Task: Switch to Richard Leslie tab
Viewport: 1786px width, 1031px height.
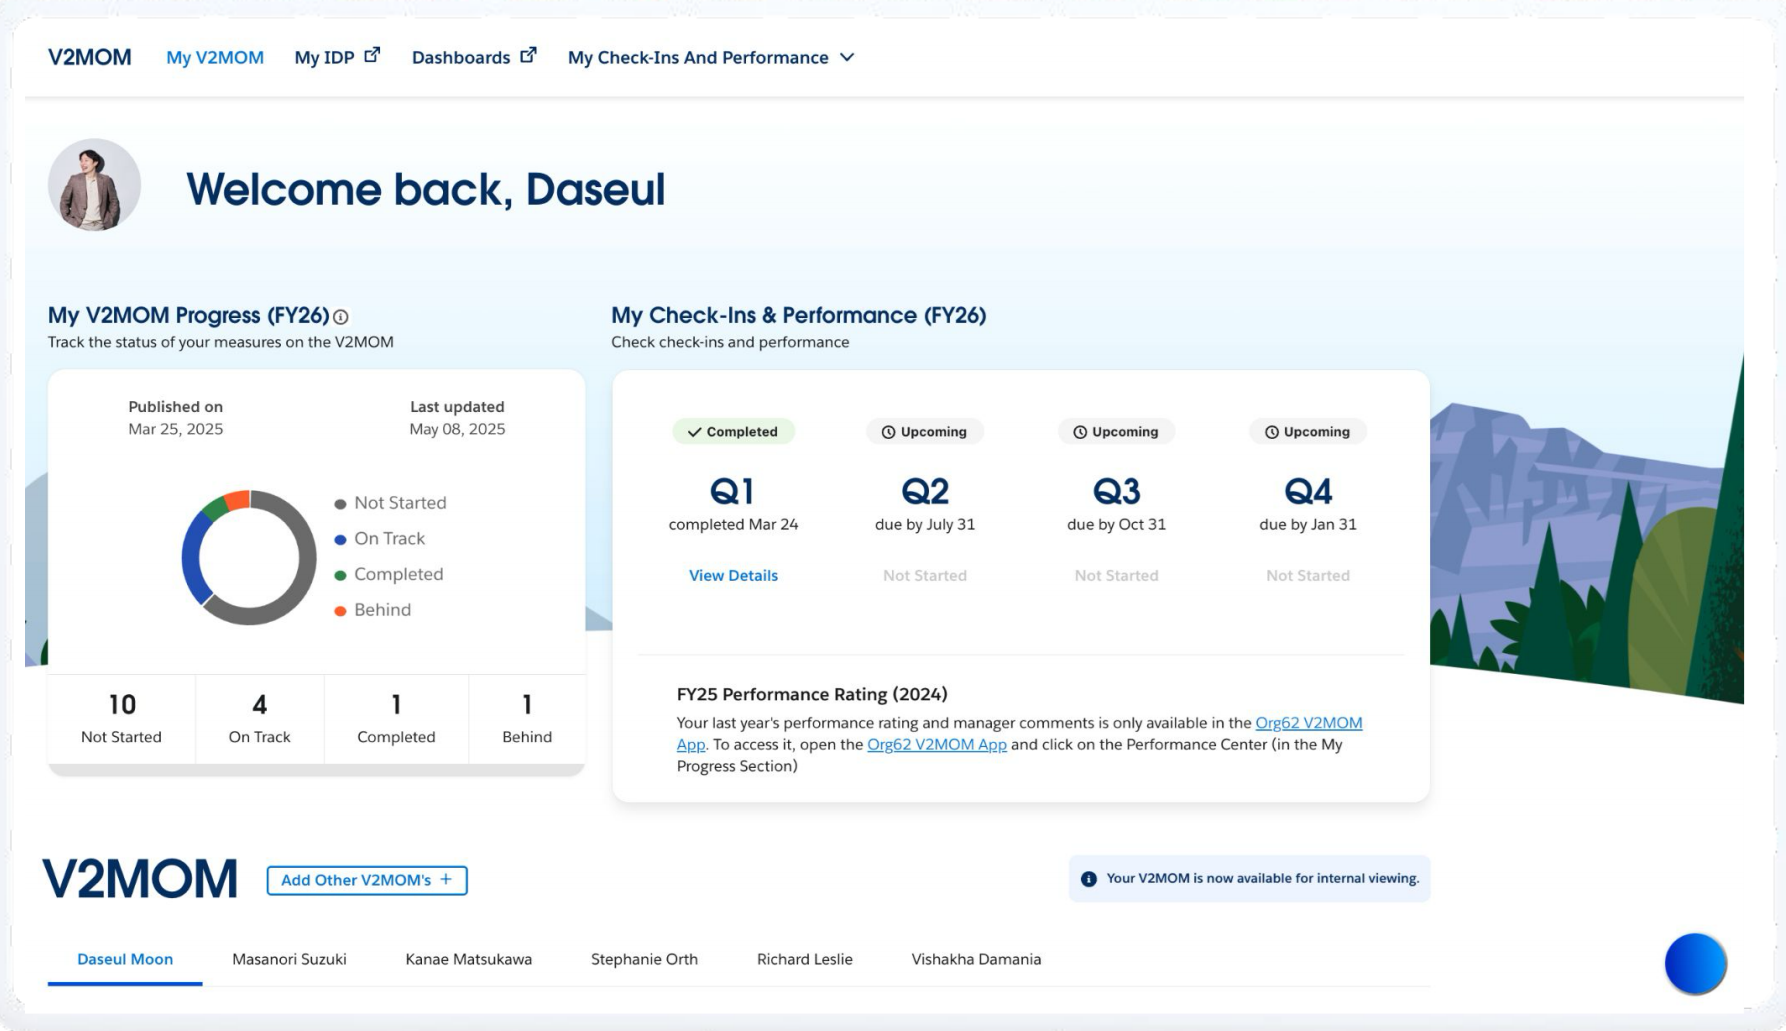Action: coord(804,960)
